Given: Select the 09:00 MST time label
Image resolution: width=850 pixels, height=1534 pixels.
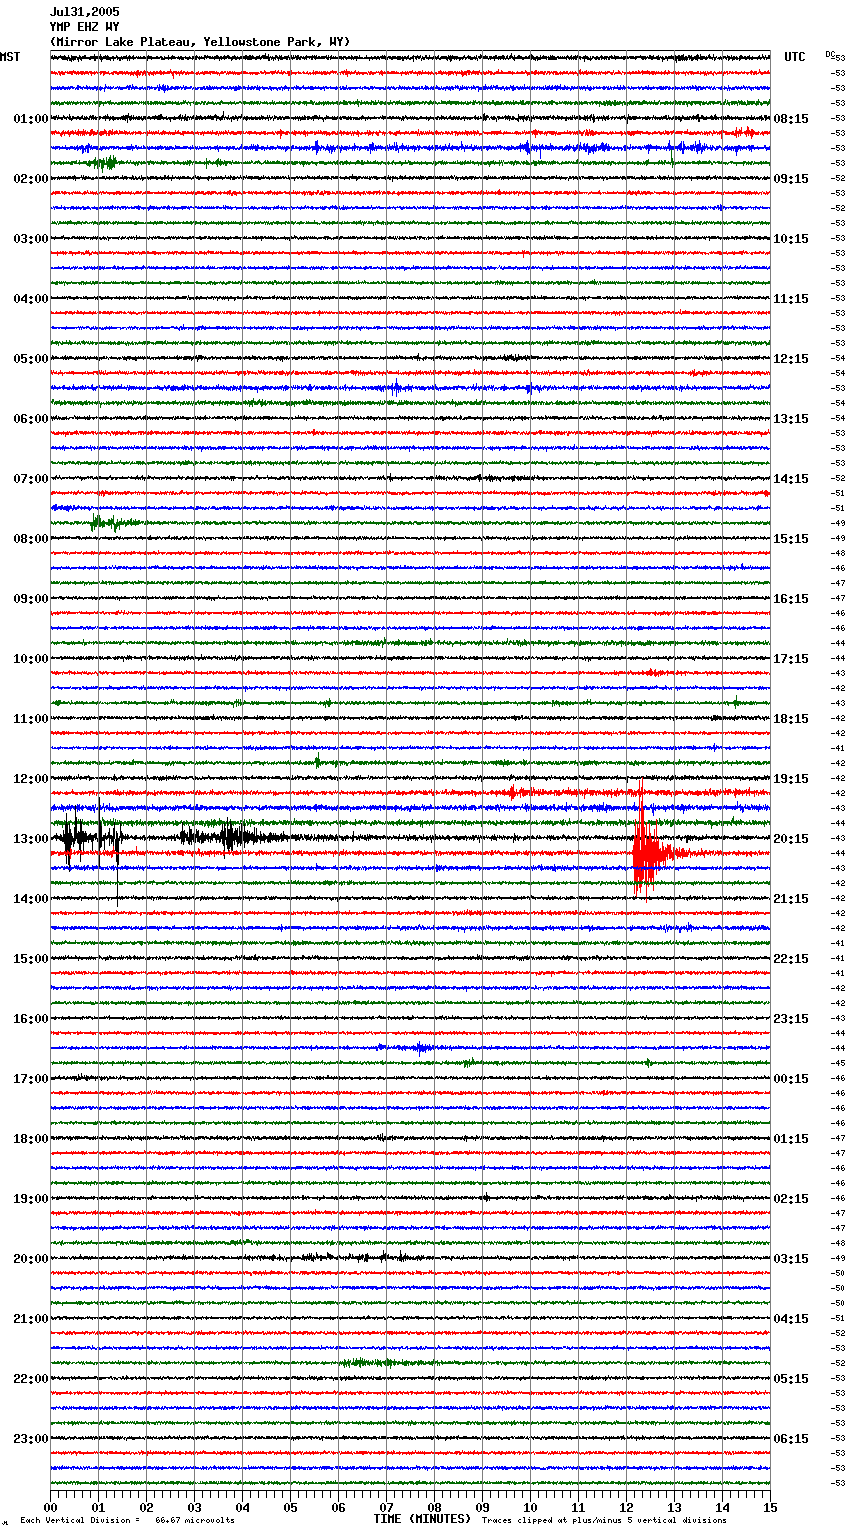Looking at the screenshot, I should click(31, 599).
